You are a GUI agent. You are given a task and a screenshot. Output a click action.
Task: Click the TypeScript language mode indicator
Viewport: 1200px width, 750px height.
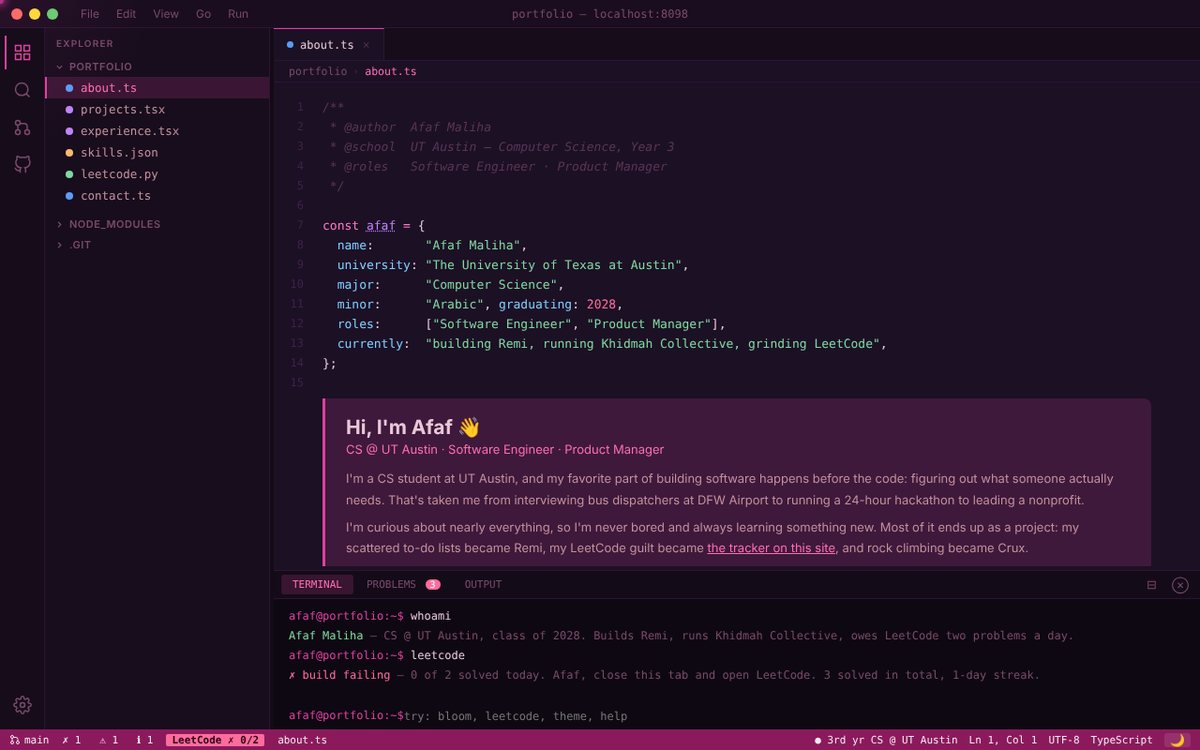(1121, 740)
